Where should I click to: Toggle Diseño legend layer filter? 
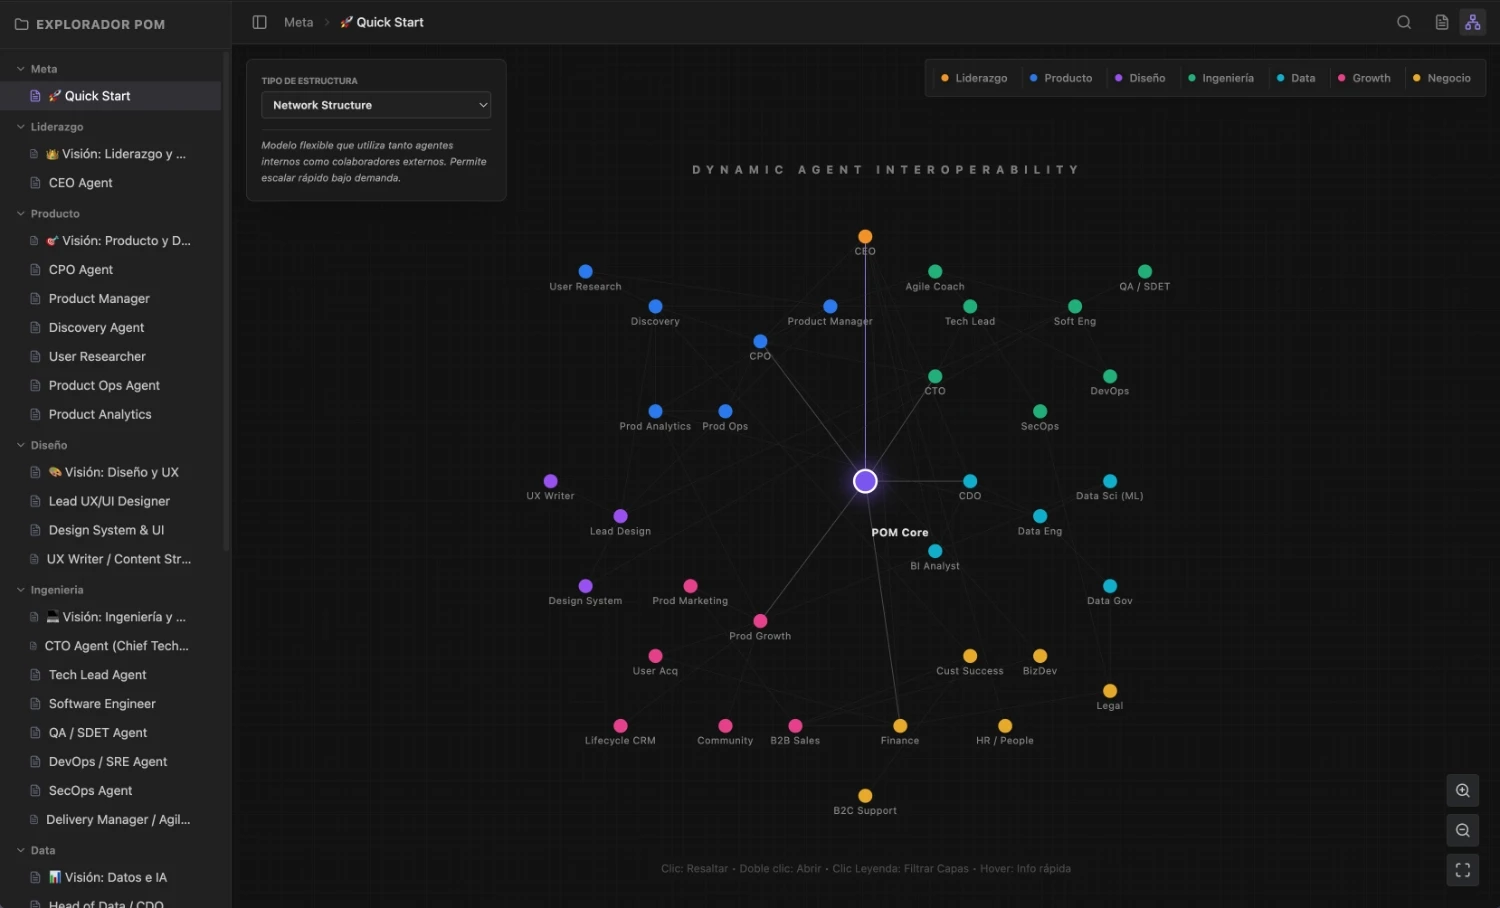tap(1140, 78)
